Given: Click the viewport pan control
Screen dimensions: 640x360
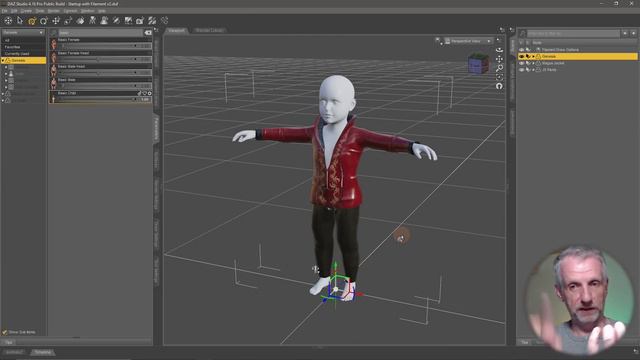Looking at the screenshot, I should click(x=499, y=59).
